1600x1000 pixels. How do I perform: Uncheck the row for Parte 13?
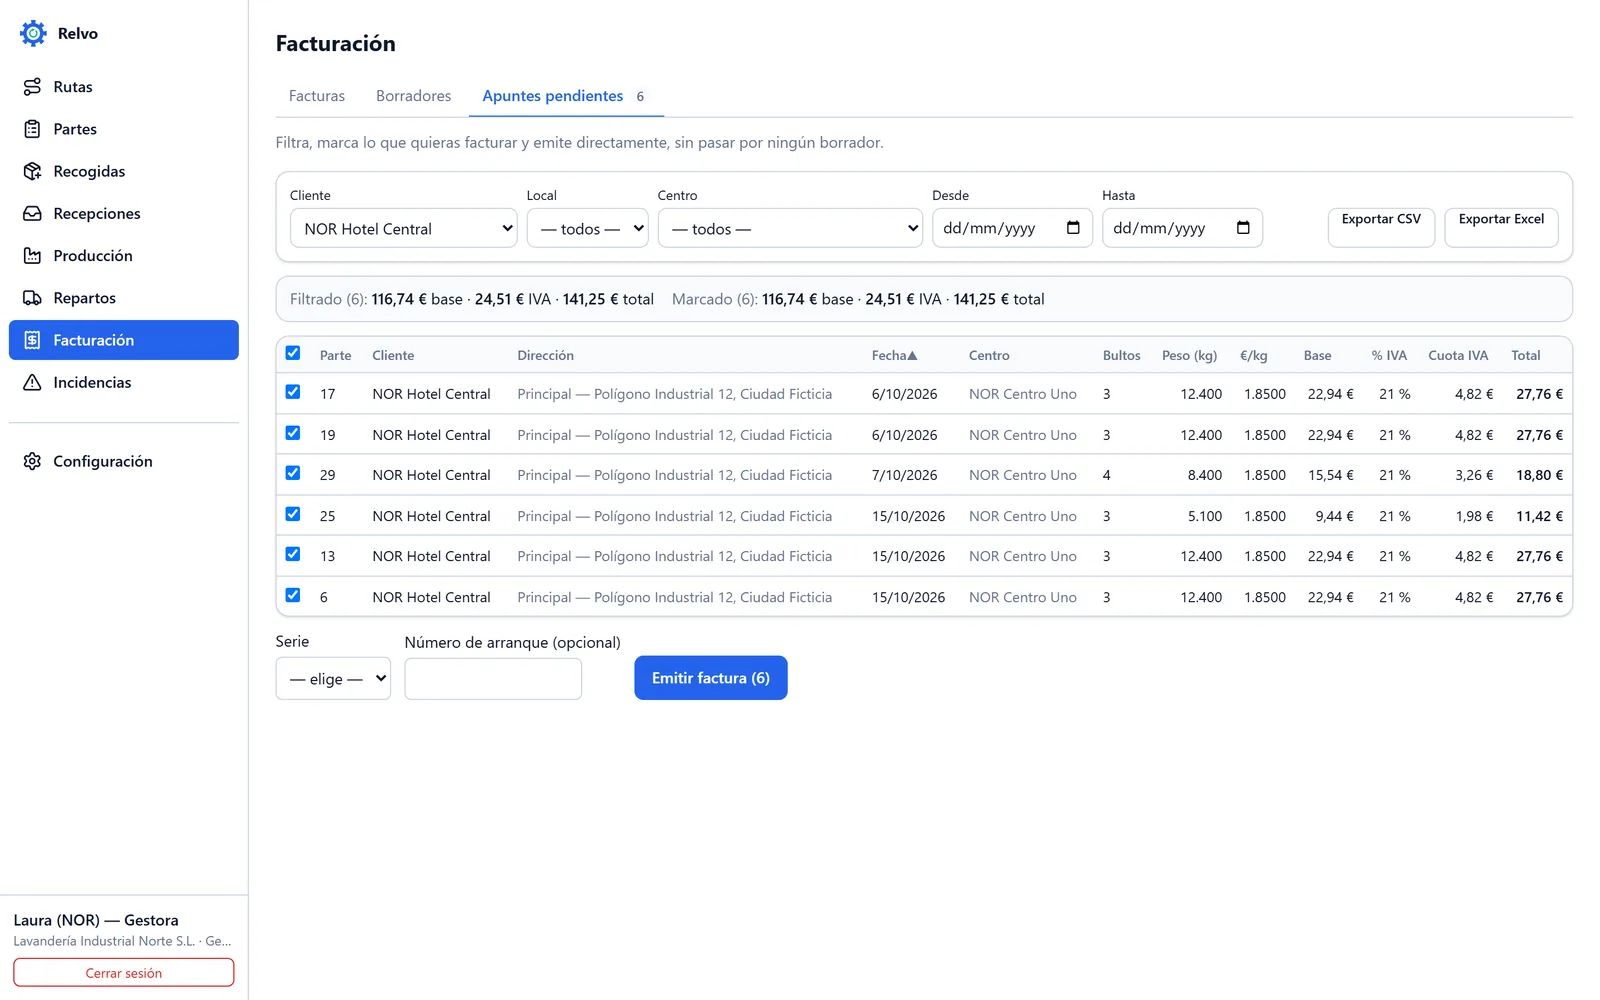293,554
